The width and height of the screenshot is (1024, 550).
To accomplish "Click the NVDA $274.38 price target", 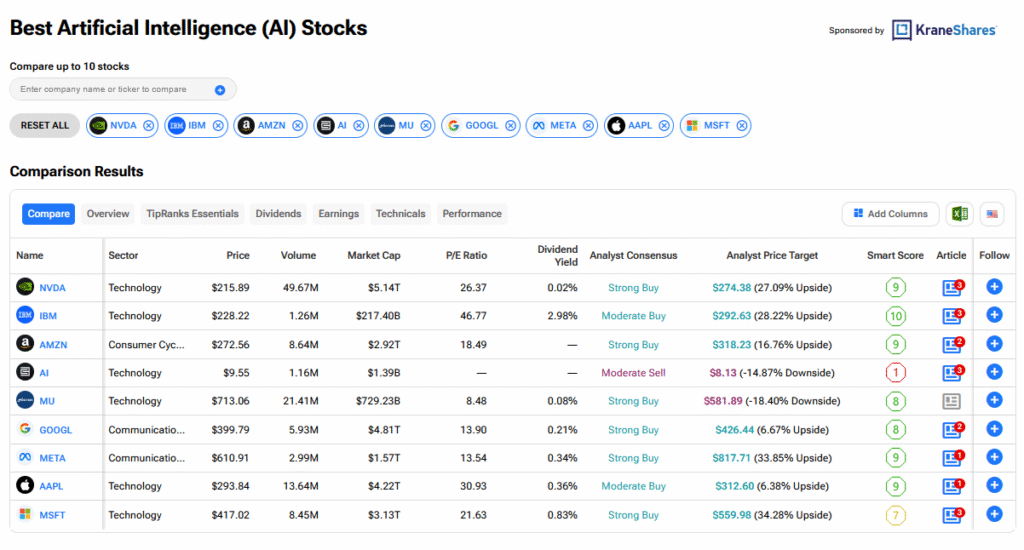I will [731, 287].
